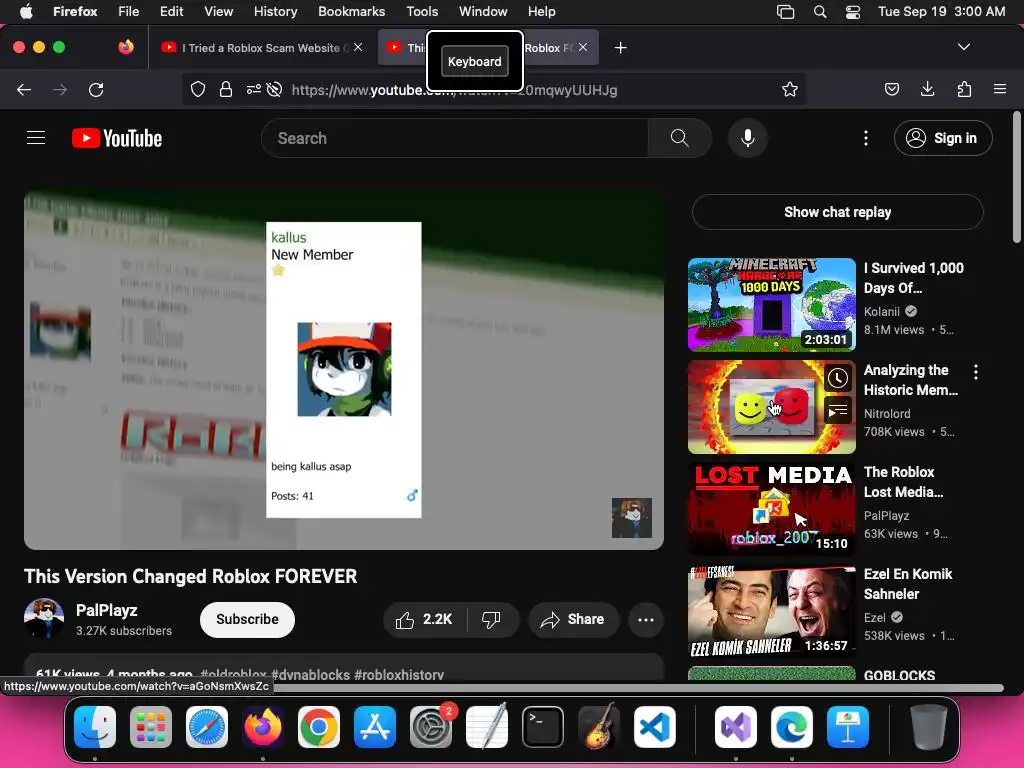The height and width of the screenshot is (768, 1024).
Task: Go back with the browser back arrow
Action: 24,89
